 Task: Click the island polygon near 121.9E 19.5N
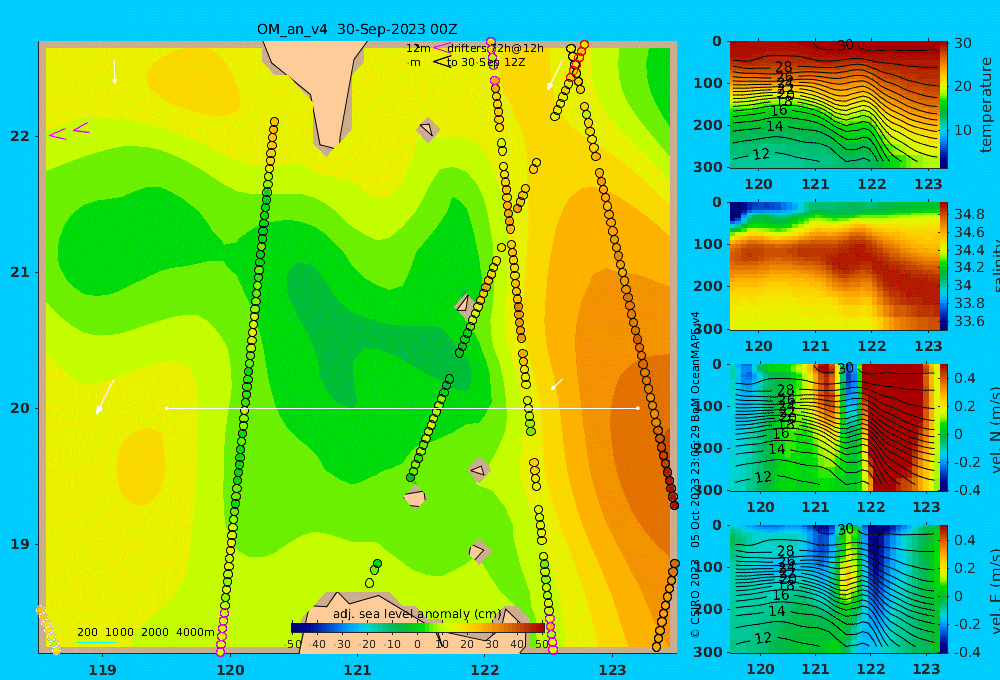pyautogui.click(x=478, y=471)
